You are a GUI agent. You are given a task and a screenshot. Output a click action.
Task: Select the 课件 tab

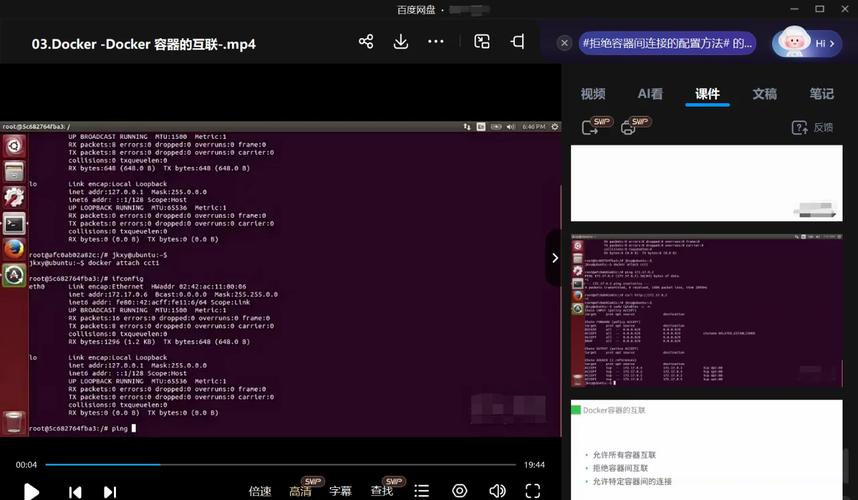tap(708, 94)
